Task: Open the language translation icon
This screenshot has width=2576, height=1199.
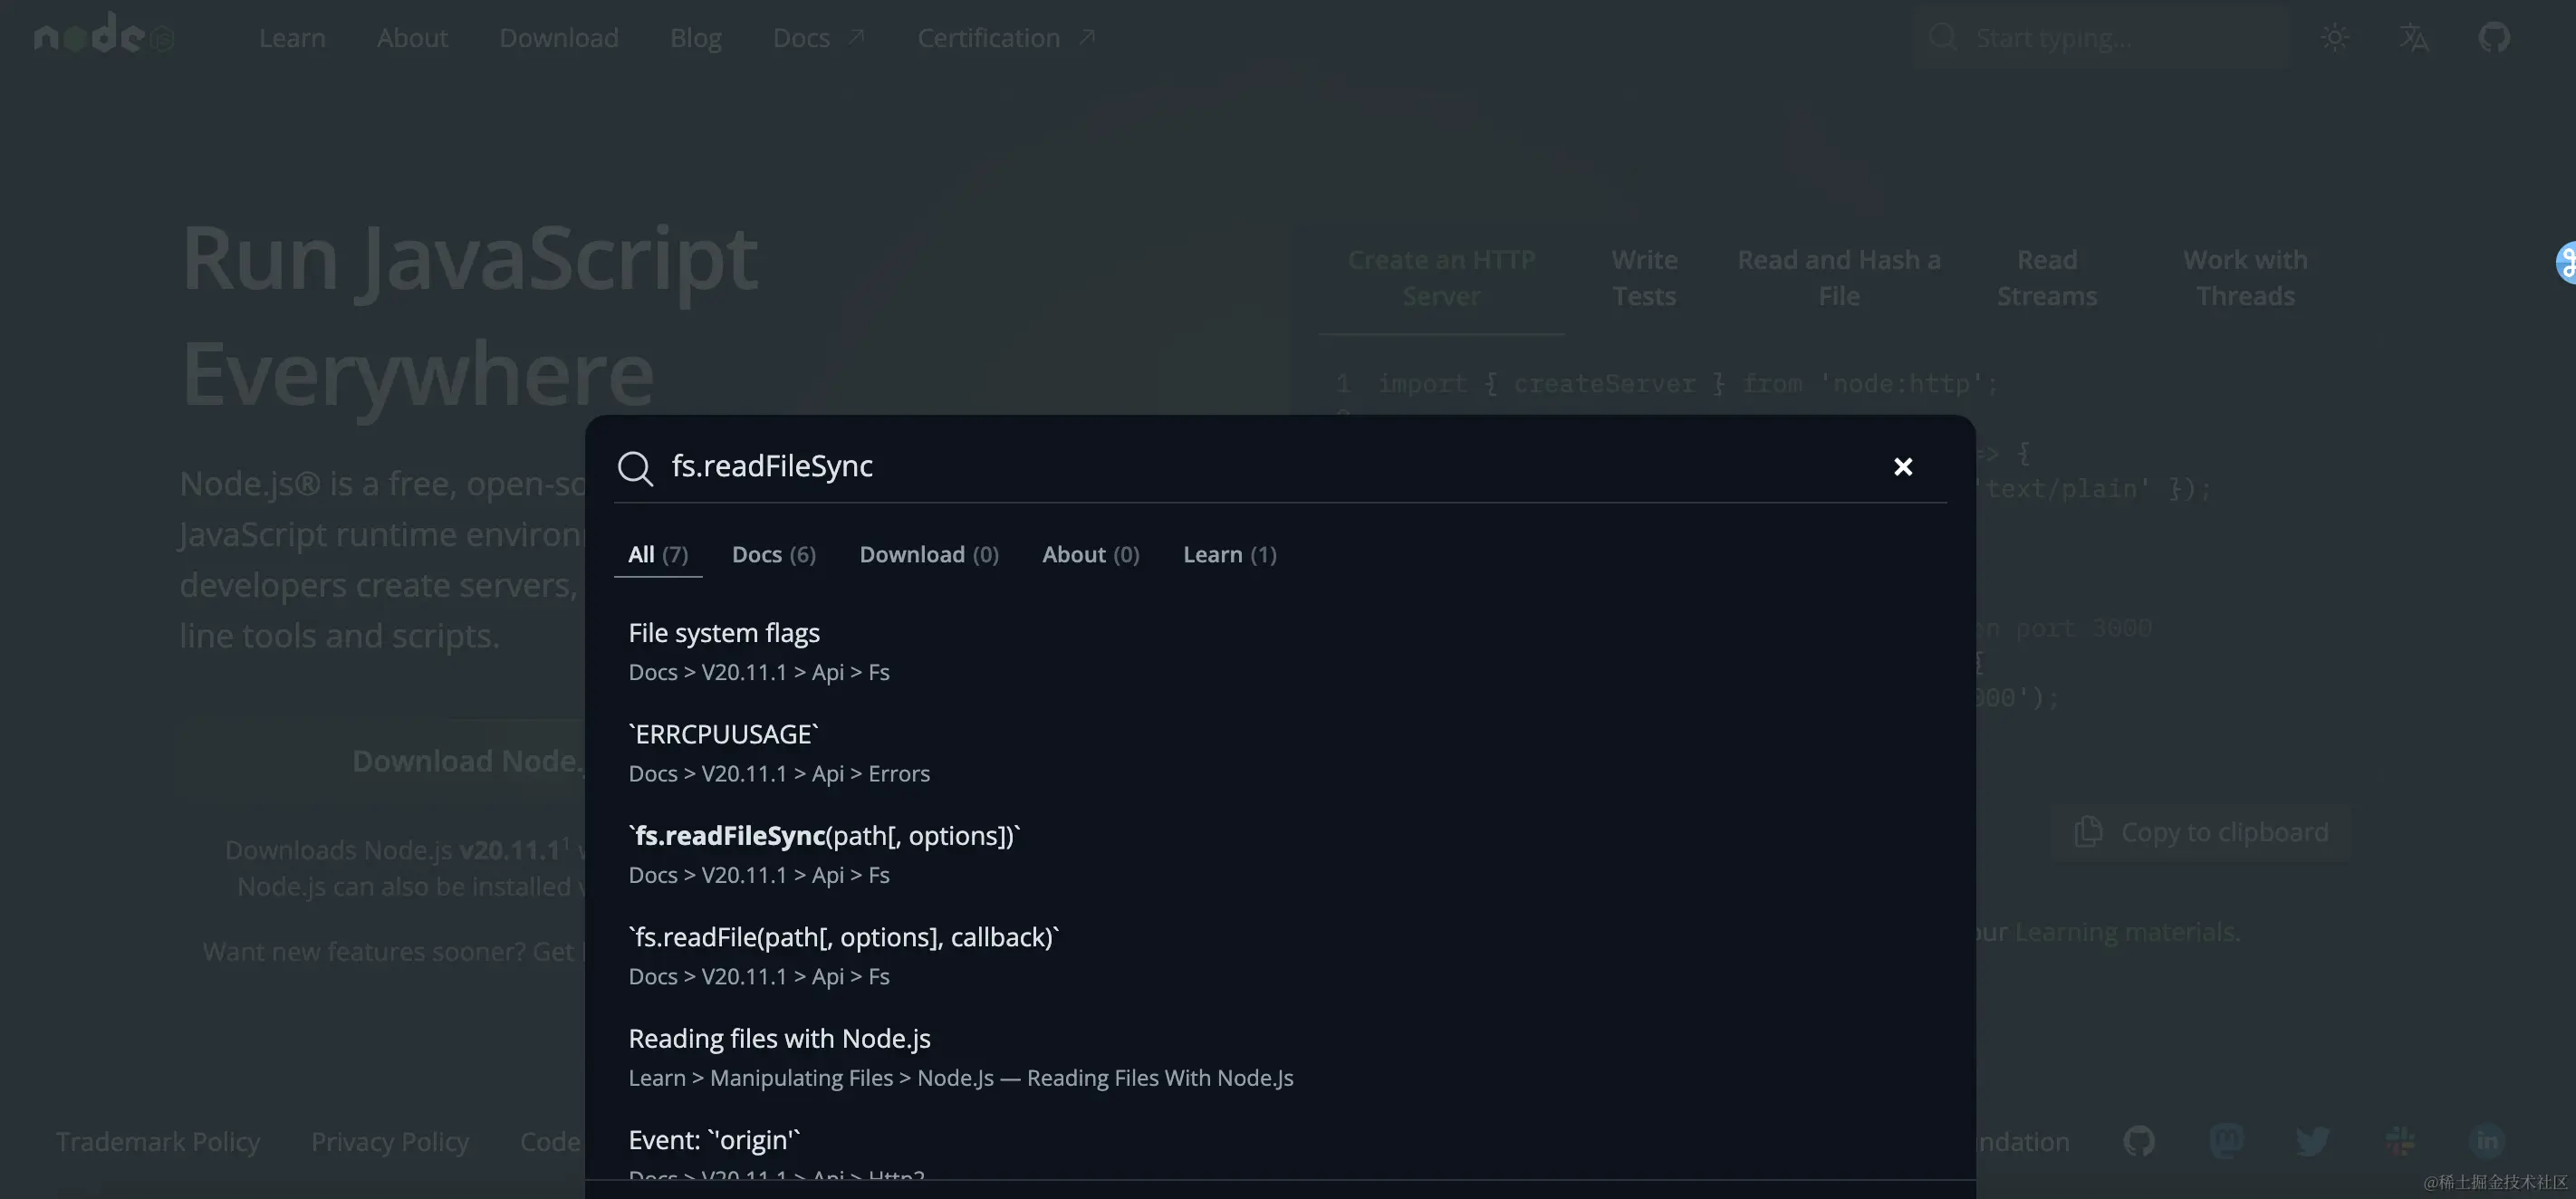Action: point(2414,38)
